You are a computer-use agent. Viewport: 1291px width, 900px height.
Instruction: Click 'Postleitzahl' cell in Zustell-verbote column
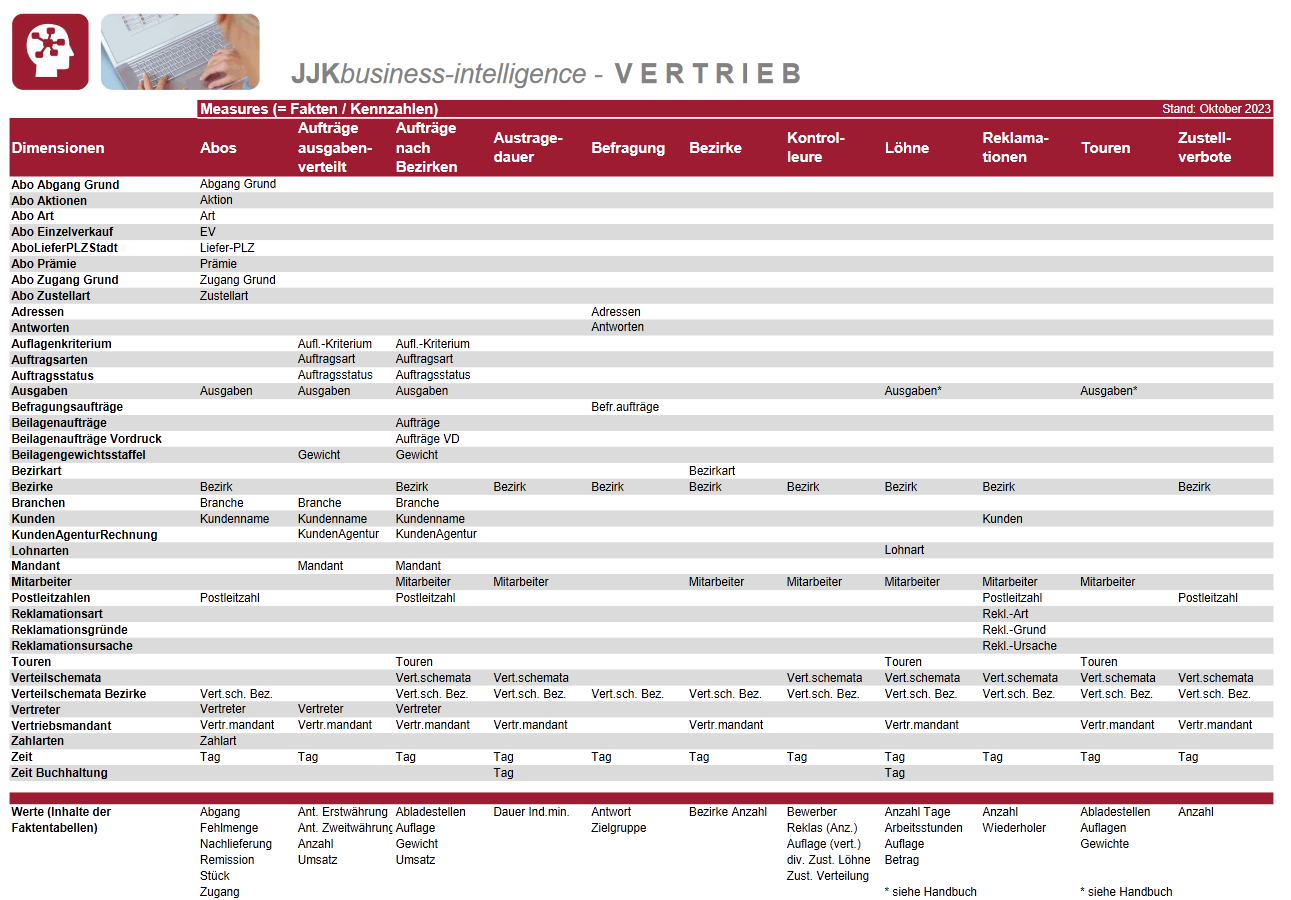click(1208, 598)
